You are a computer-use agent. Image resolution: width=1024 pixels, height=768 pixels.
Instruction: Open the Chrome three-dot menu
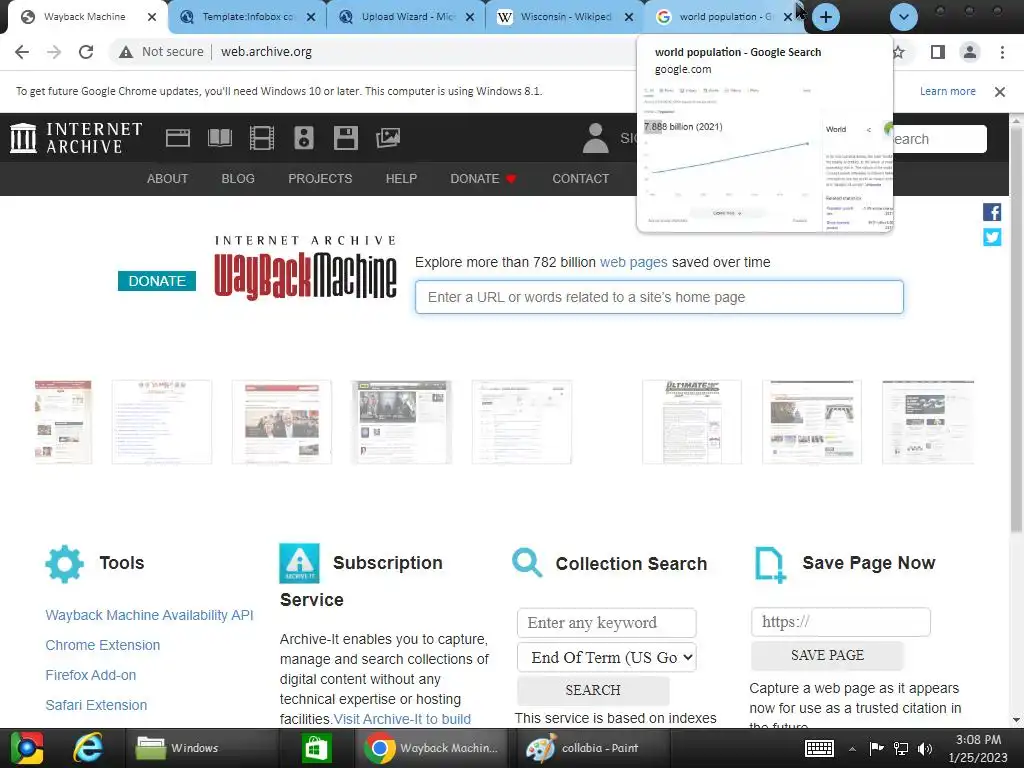tap(1002, 52)
